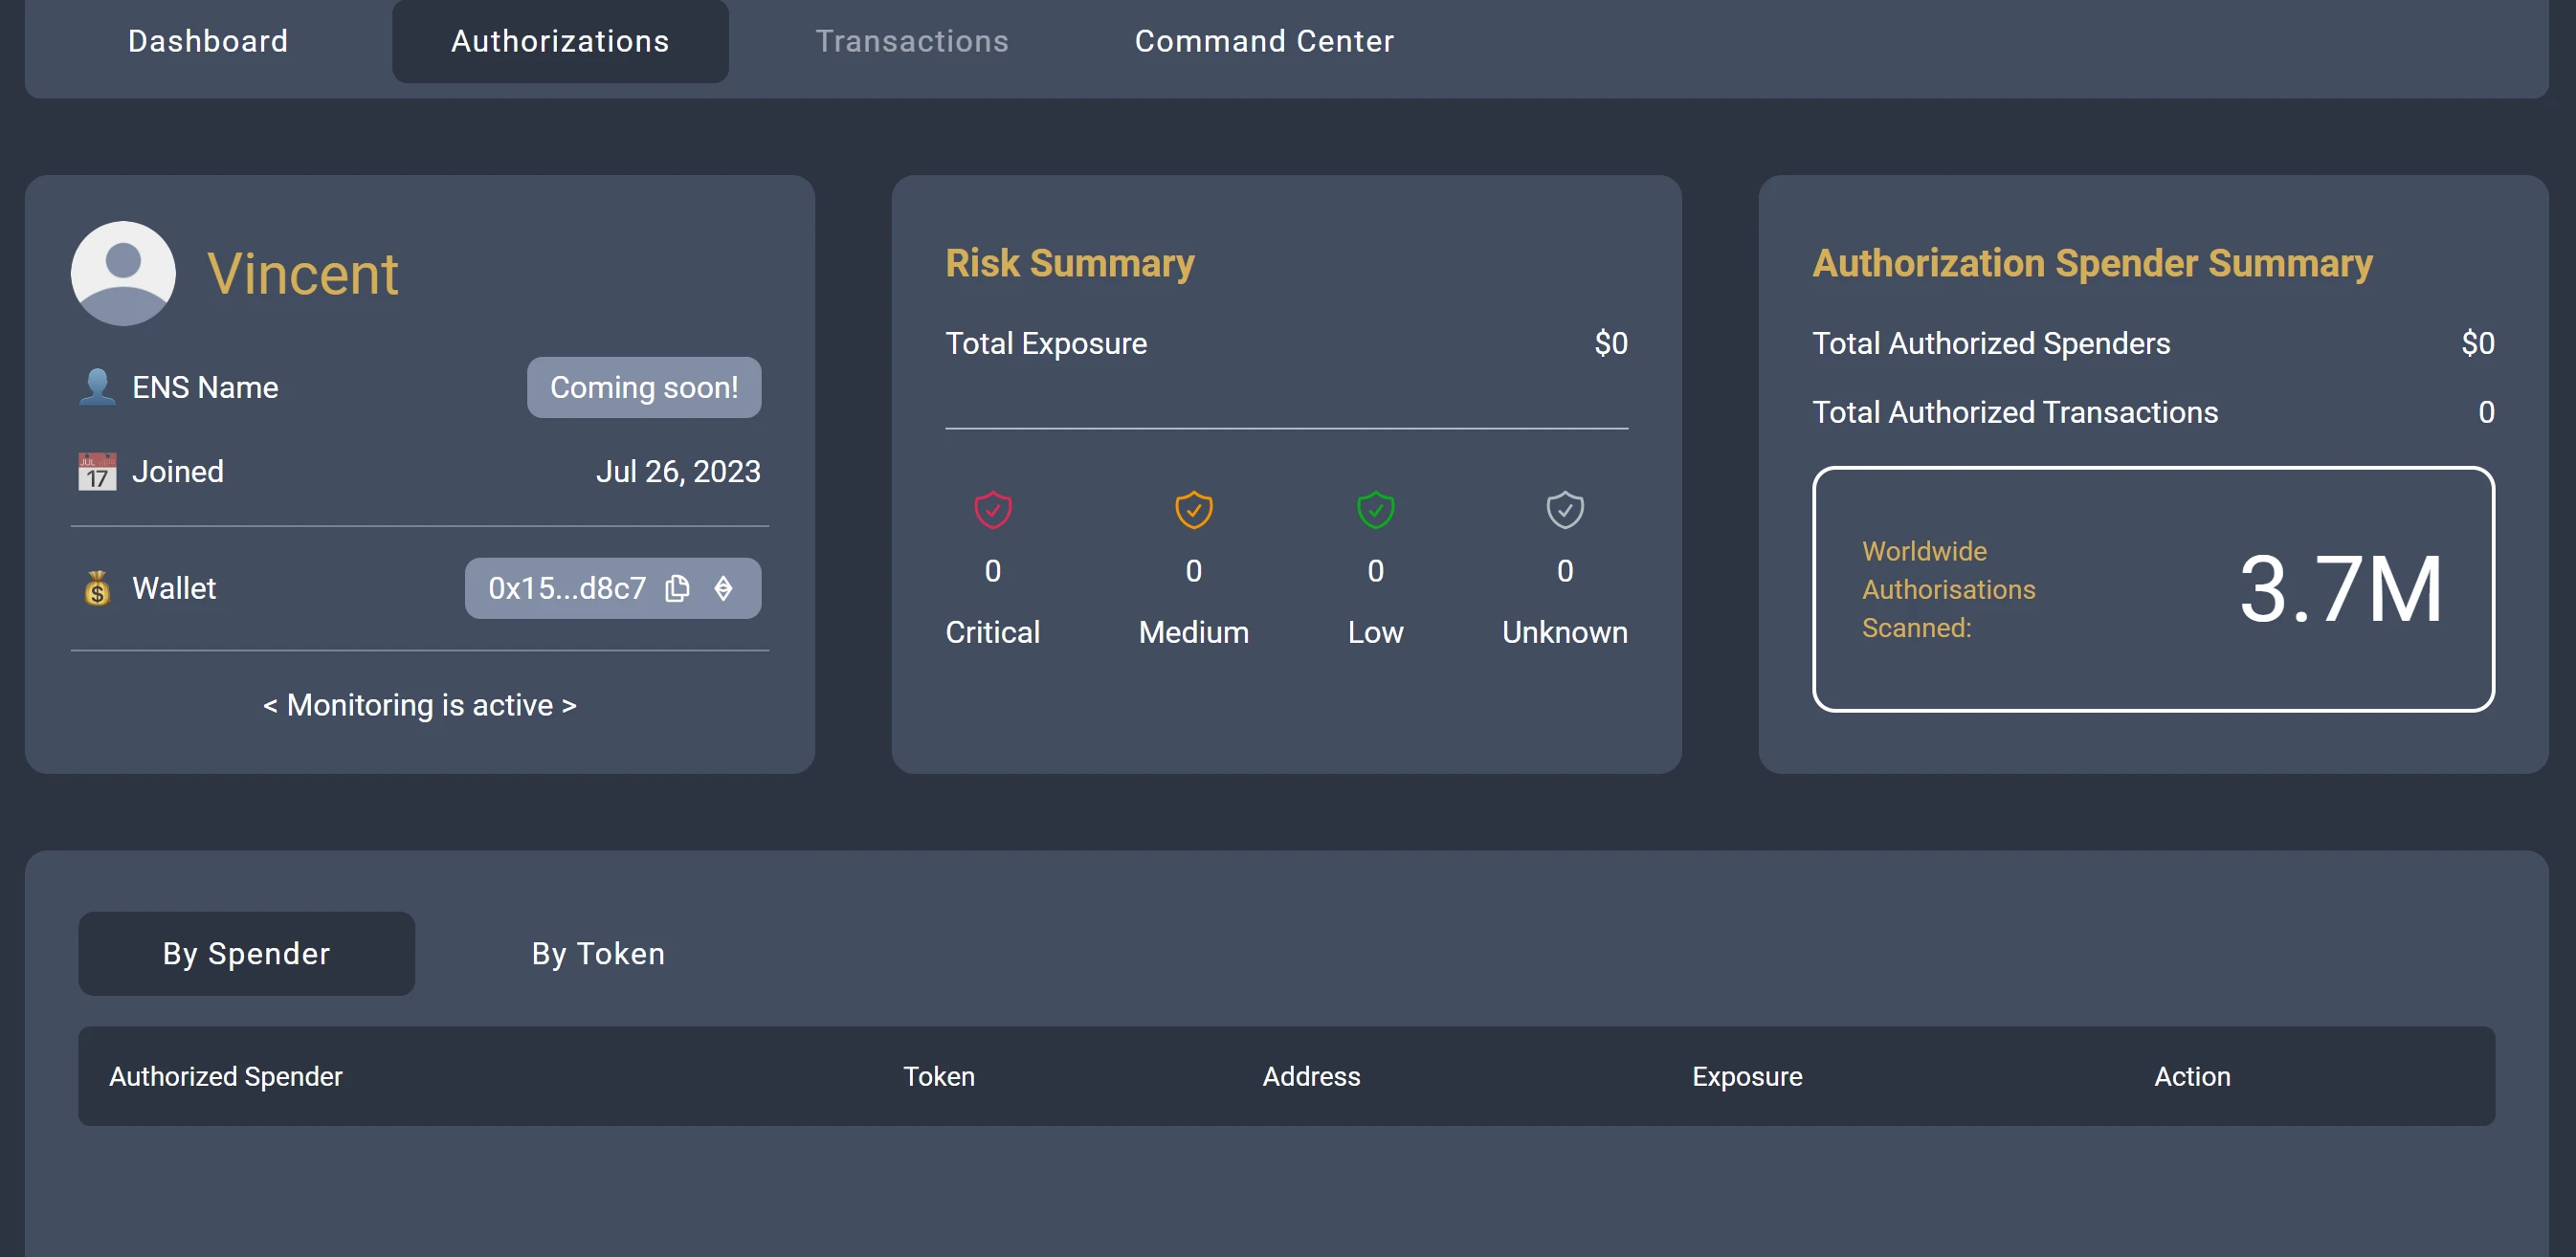
Task: Open the Dashboard tab
Action: (208, 41)
